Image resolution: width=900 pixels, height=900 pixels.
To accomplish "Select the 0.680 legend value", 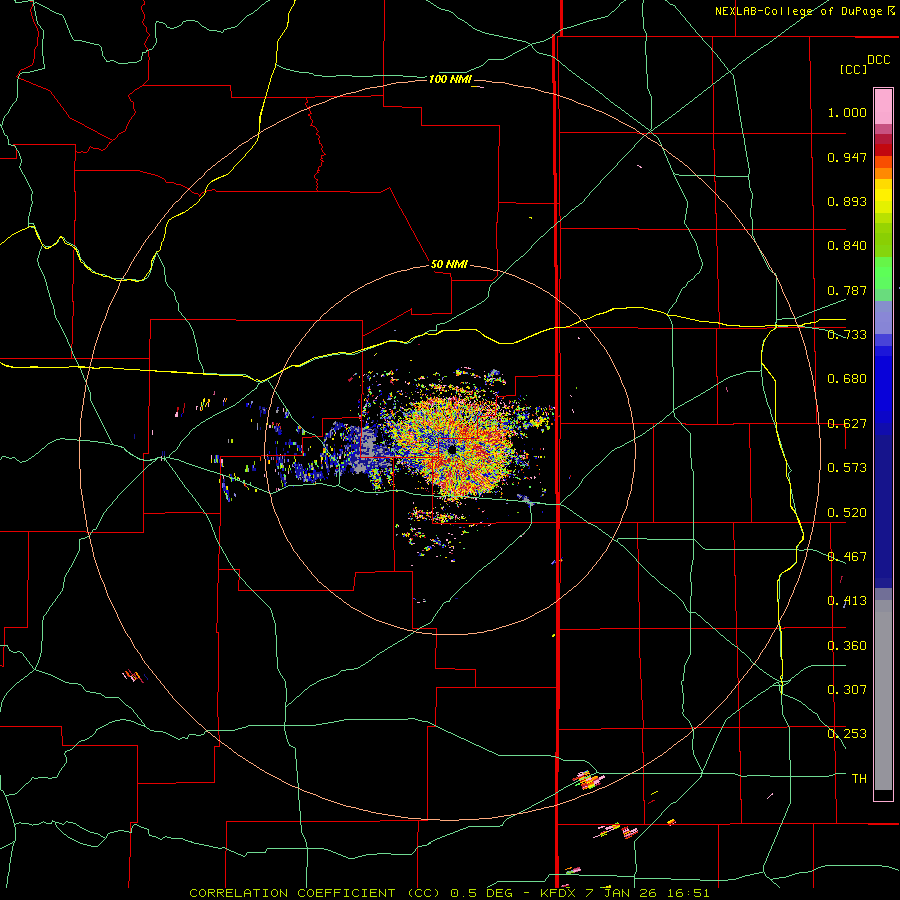I will [x=847, y=379].
